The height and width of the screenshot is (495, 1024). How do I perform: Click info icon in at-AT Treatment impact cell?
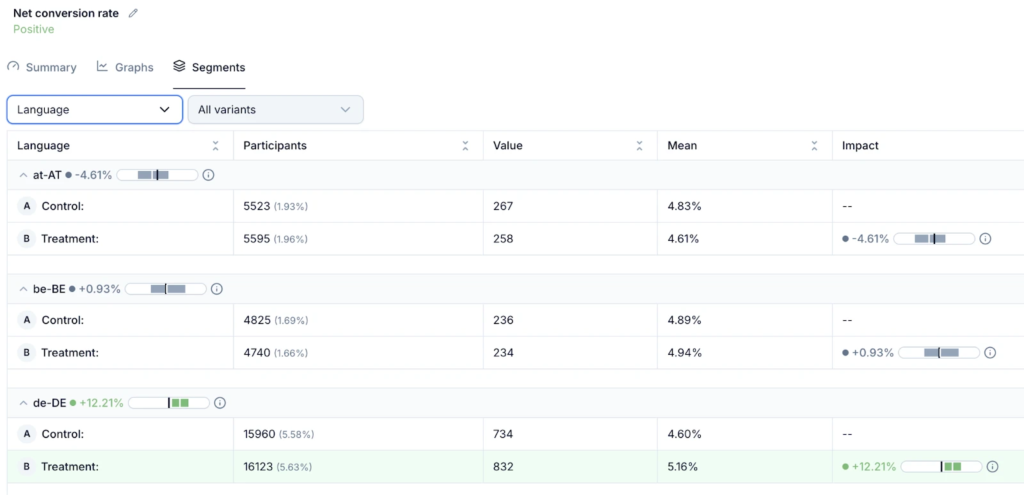[985, 239]
